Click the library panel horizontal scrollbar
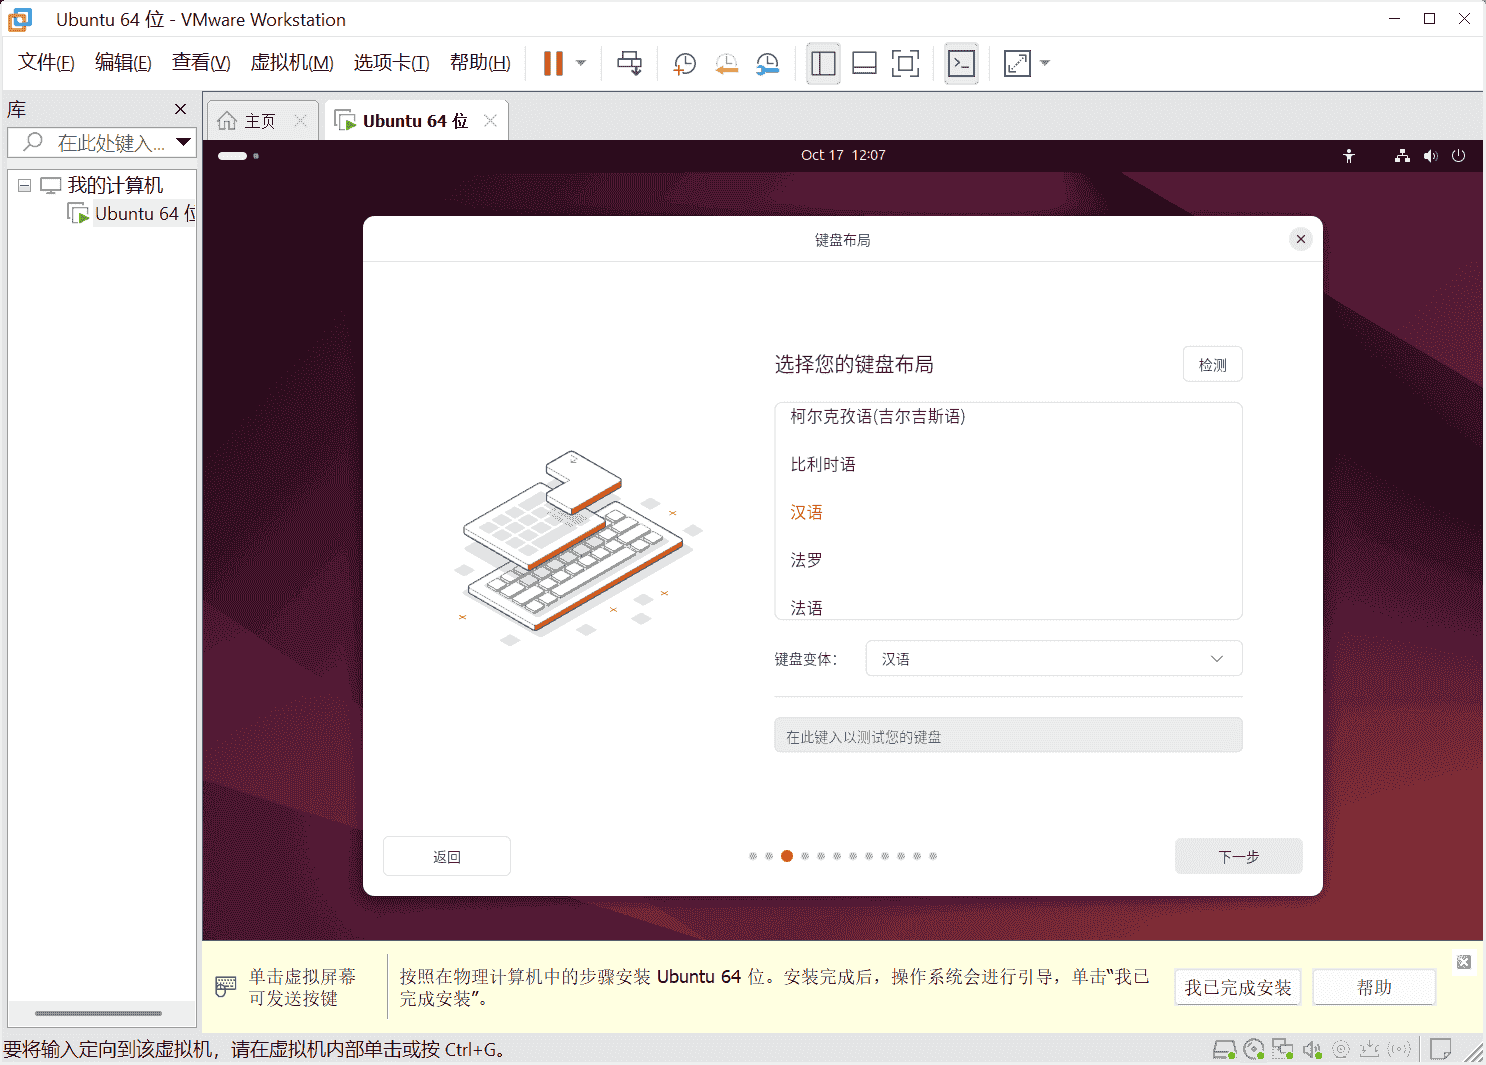 [x=98, y=1013]
